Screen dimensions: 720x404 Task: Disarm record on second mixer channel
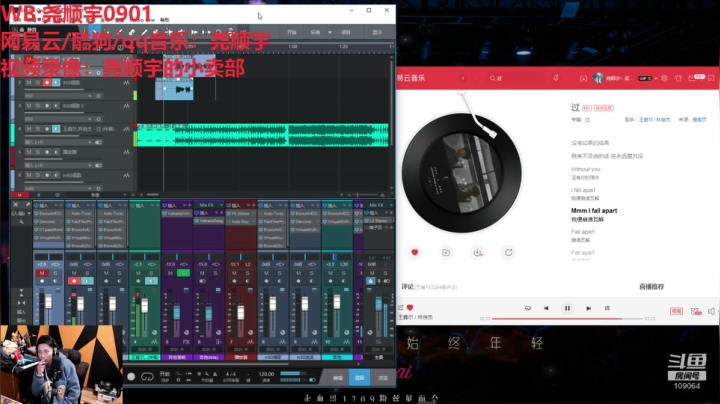click(74, 281)
